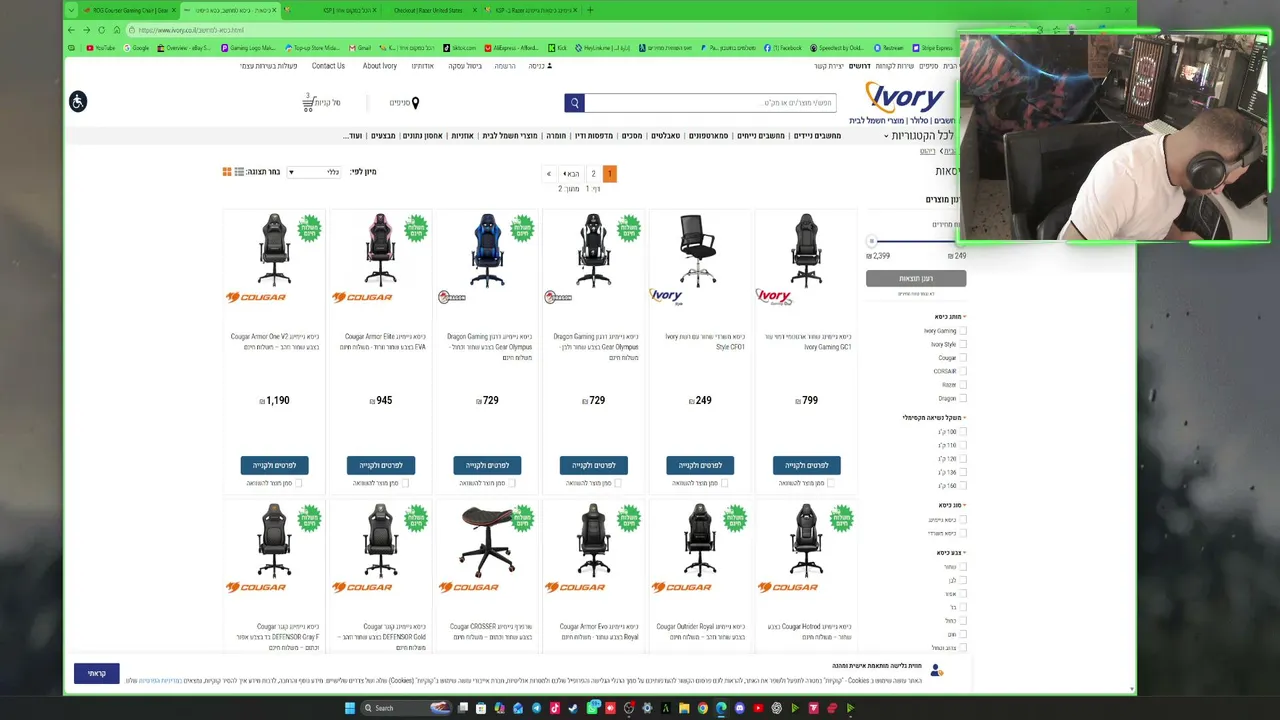The image size is (1280, 720).
Task: Click buy button for 1,190 Cougar Armor One V2
Action: tap(274, 465)
